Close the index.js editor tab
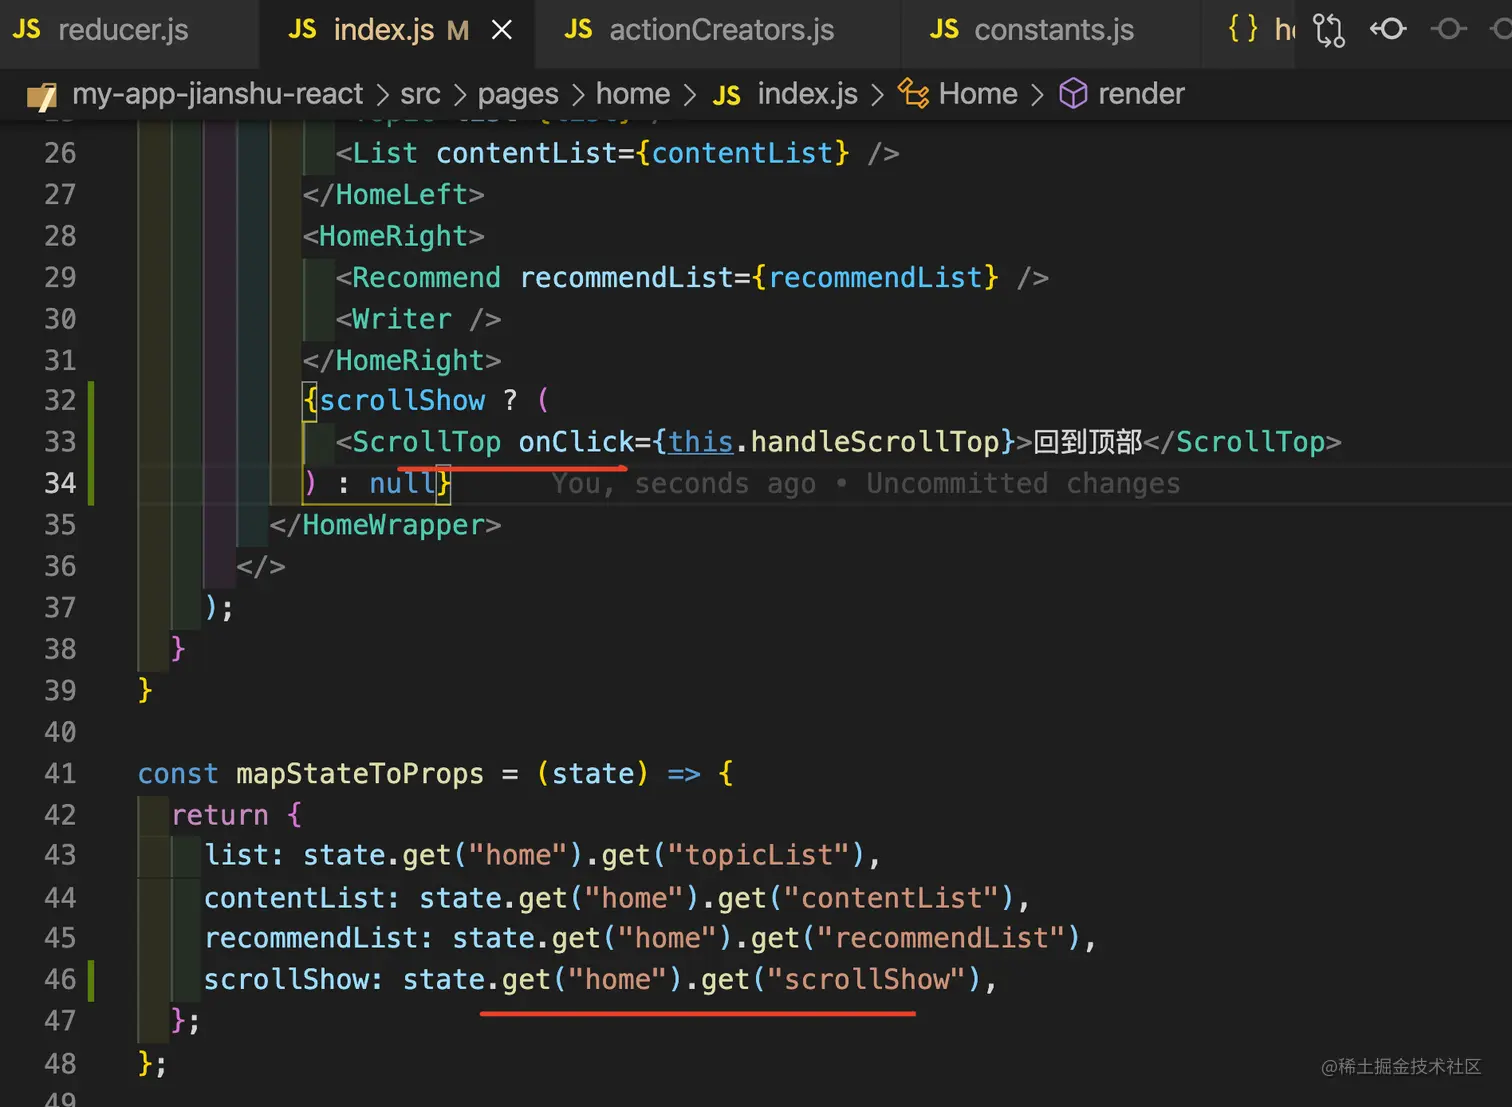 click(502, 31)
